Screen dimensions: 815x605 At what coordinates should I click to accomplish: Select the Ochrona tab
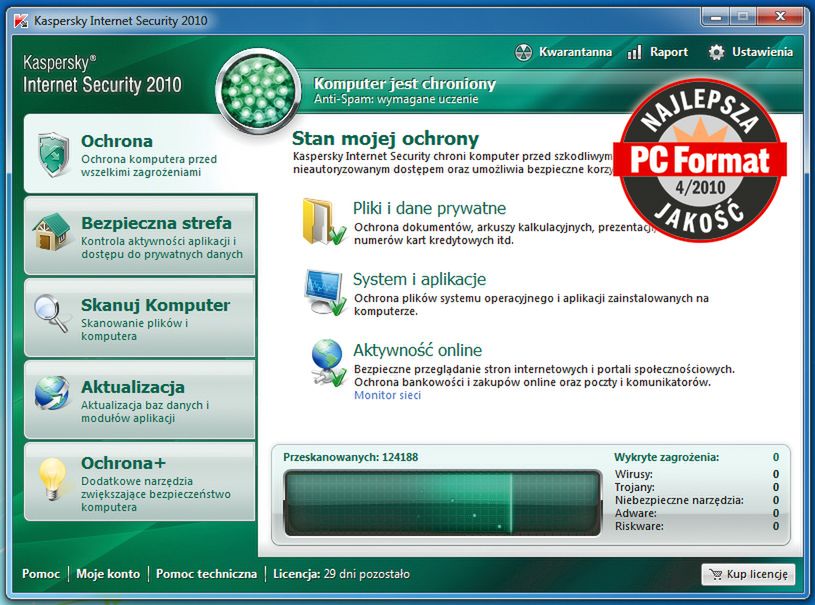click(x=140, y=154)
